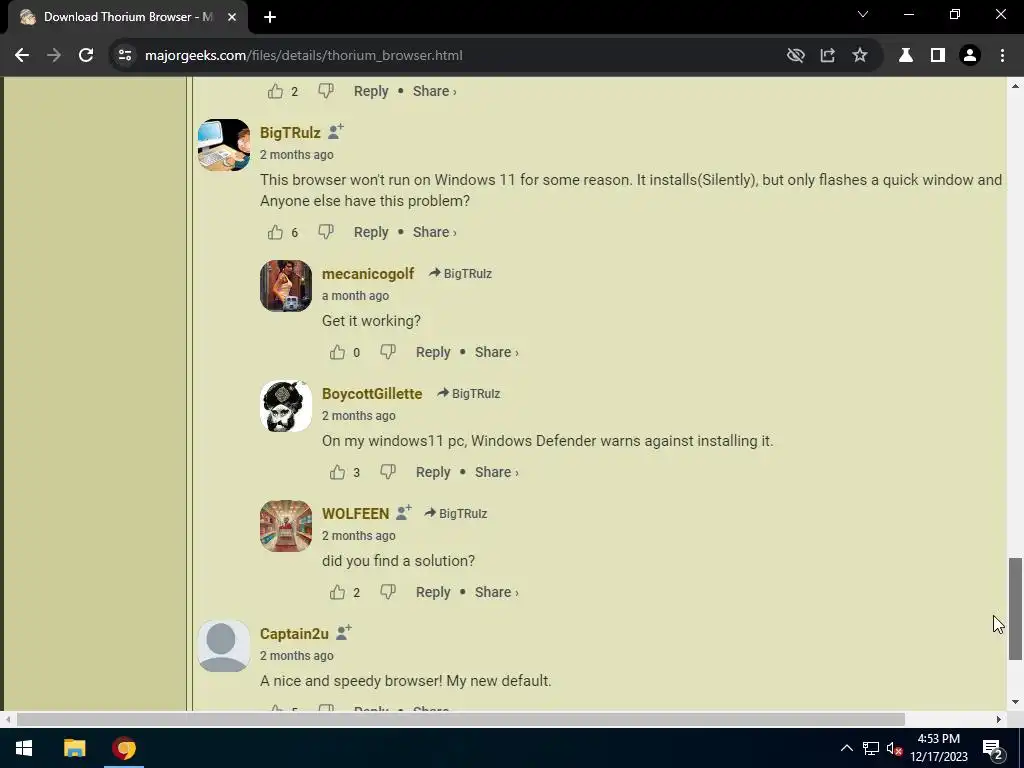
Task: Open the three-dot browser menu
Action: pos(1002,56)
